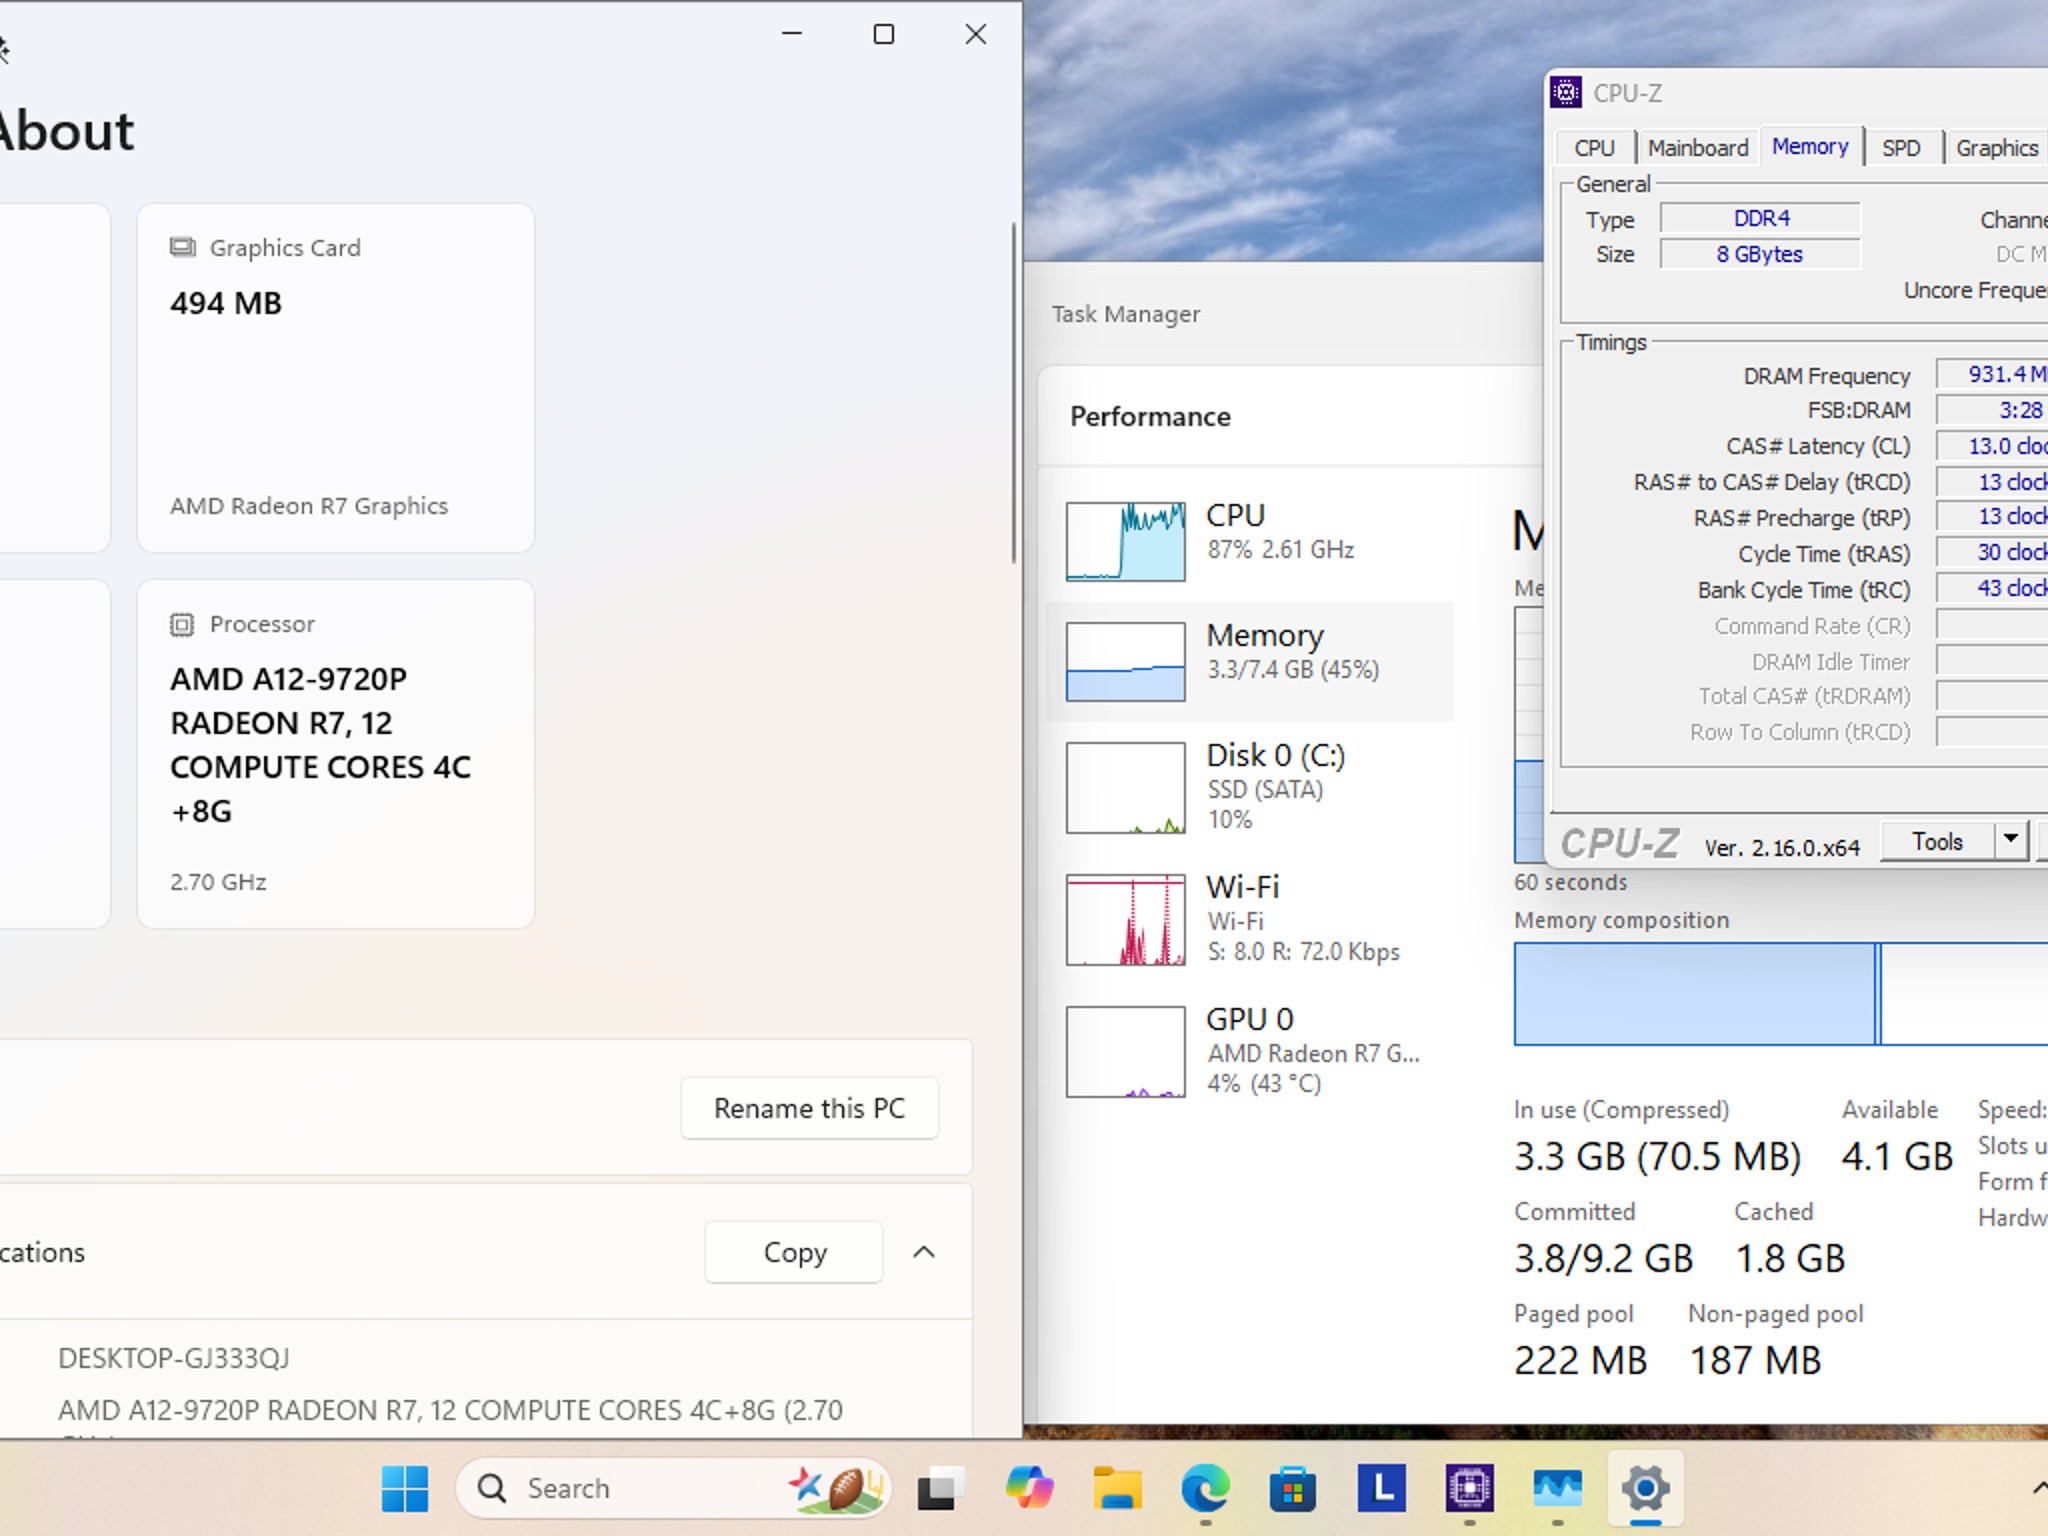The height and width of the screenshot is (1536, 2048).
Task: Open the SPD tab in CPU-Z
Action: pyautogui.click(x=1901, y=148)
